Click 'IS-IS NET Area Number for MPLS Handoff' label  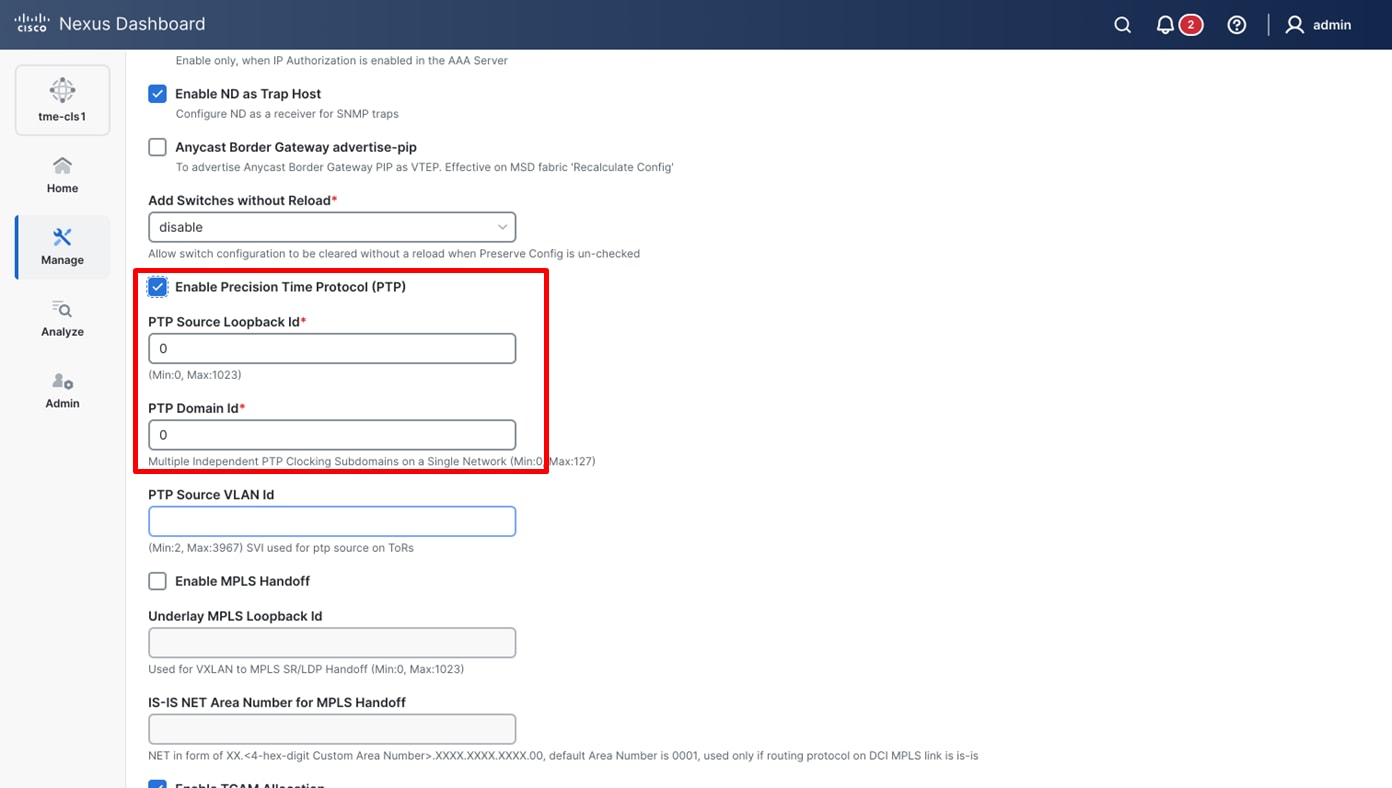tap(277, 703)
